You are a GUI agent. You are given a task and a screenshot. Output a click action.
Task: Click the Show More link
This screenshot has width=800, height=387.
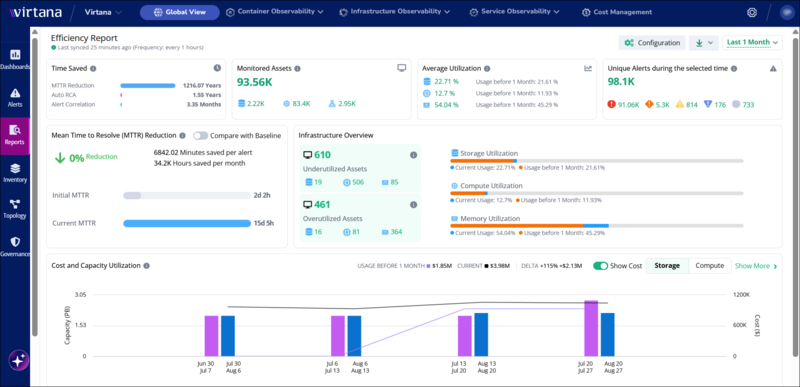pyautogui.click(x=756, y=266)
